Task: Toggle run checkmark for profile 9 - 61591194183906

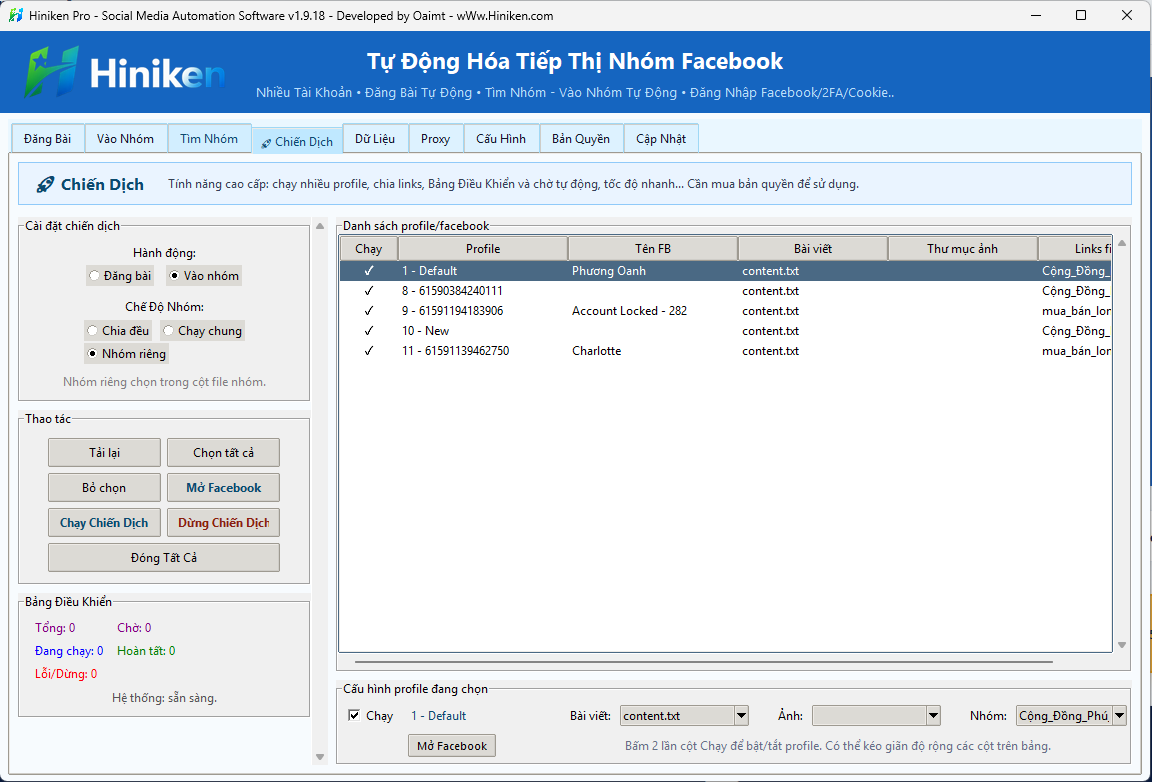Action: point(369,311)
